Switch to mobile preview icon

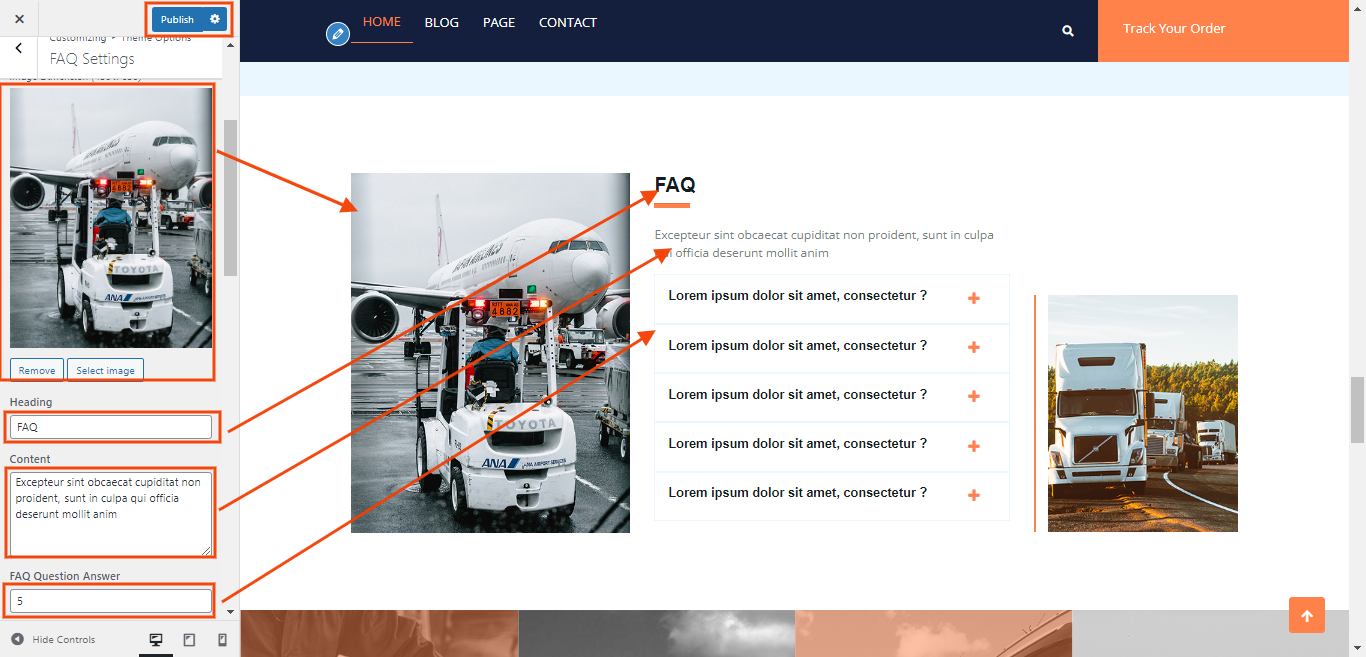(222, 640)
